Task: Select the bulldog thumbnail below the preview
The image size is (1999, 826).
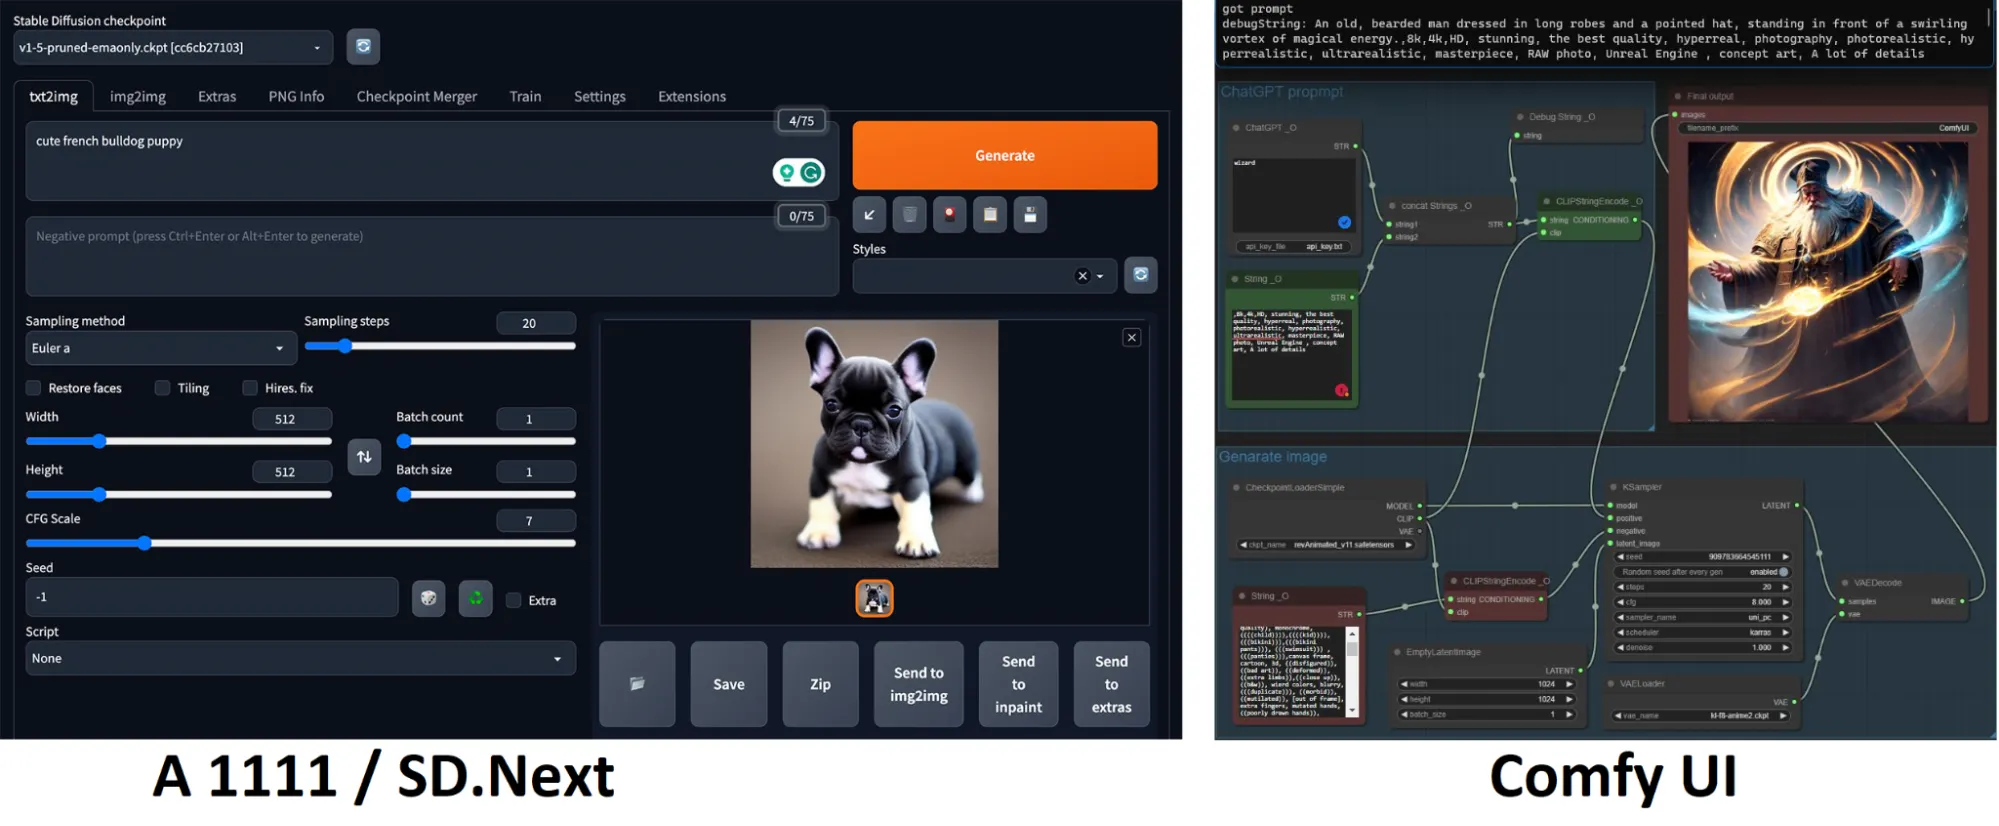Action: [874, 598]
